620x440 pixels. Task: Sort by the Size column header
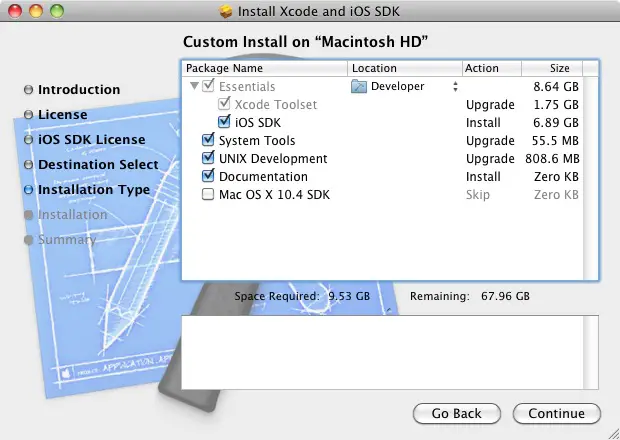(x=559, y=68)
